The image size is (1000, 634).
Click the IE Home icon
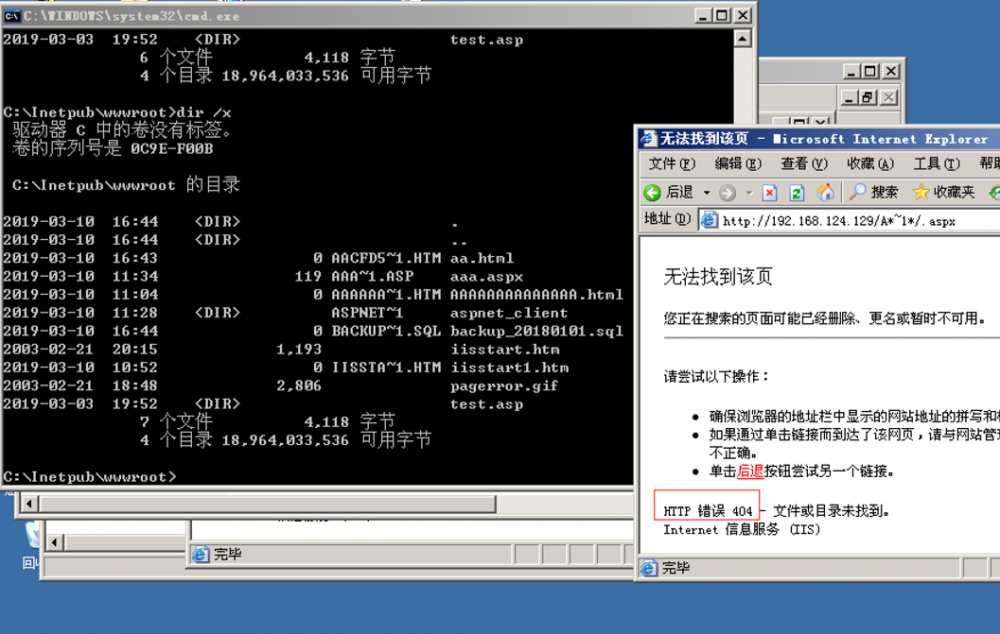[825, 192]
